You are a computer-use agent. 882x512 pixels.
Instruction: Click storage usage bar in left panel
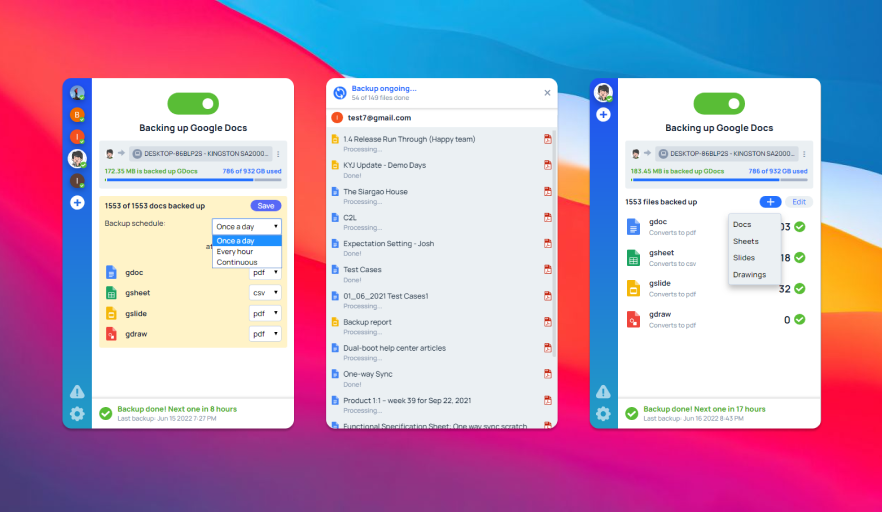193,180
